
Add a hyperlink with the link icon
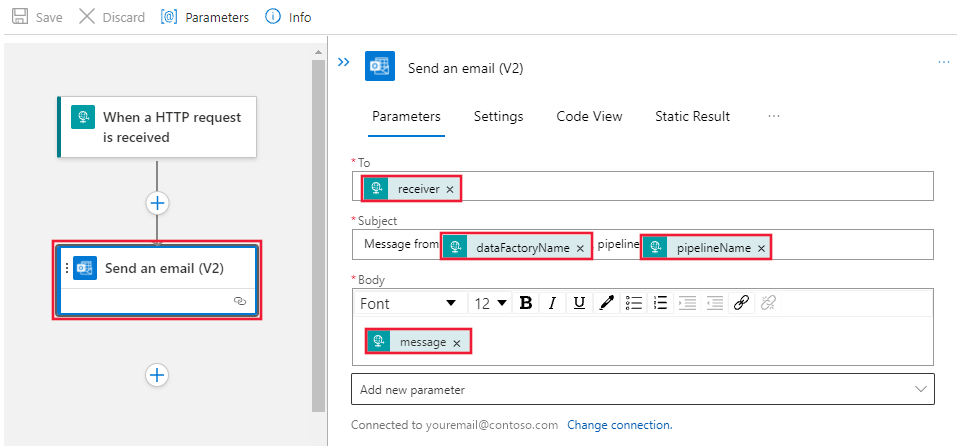(x=741, y=303)
